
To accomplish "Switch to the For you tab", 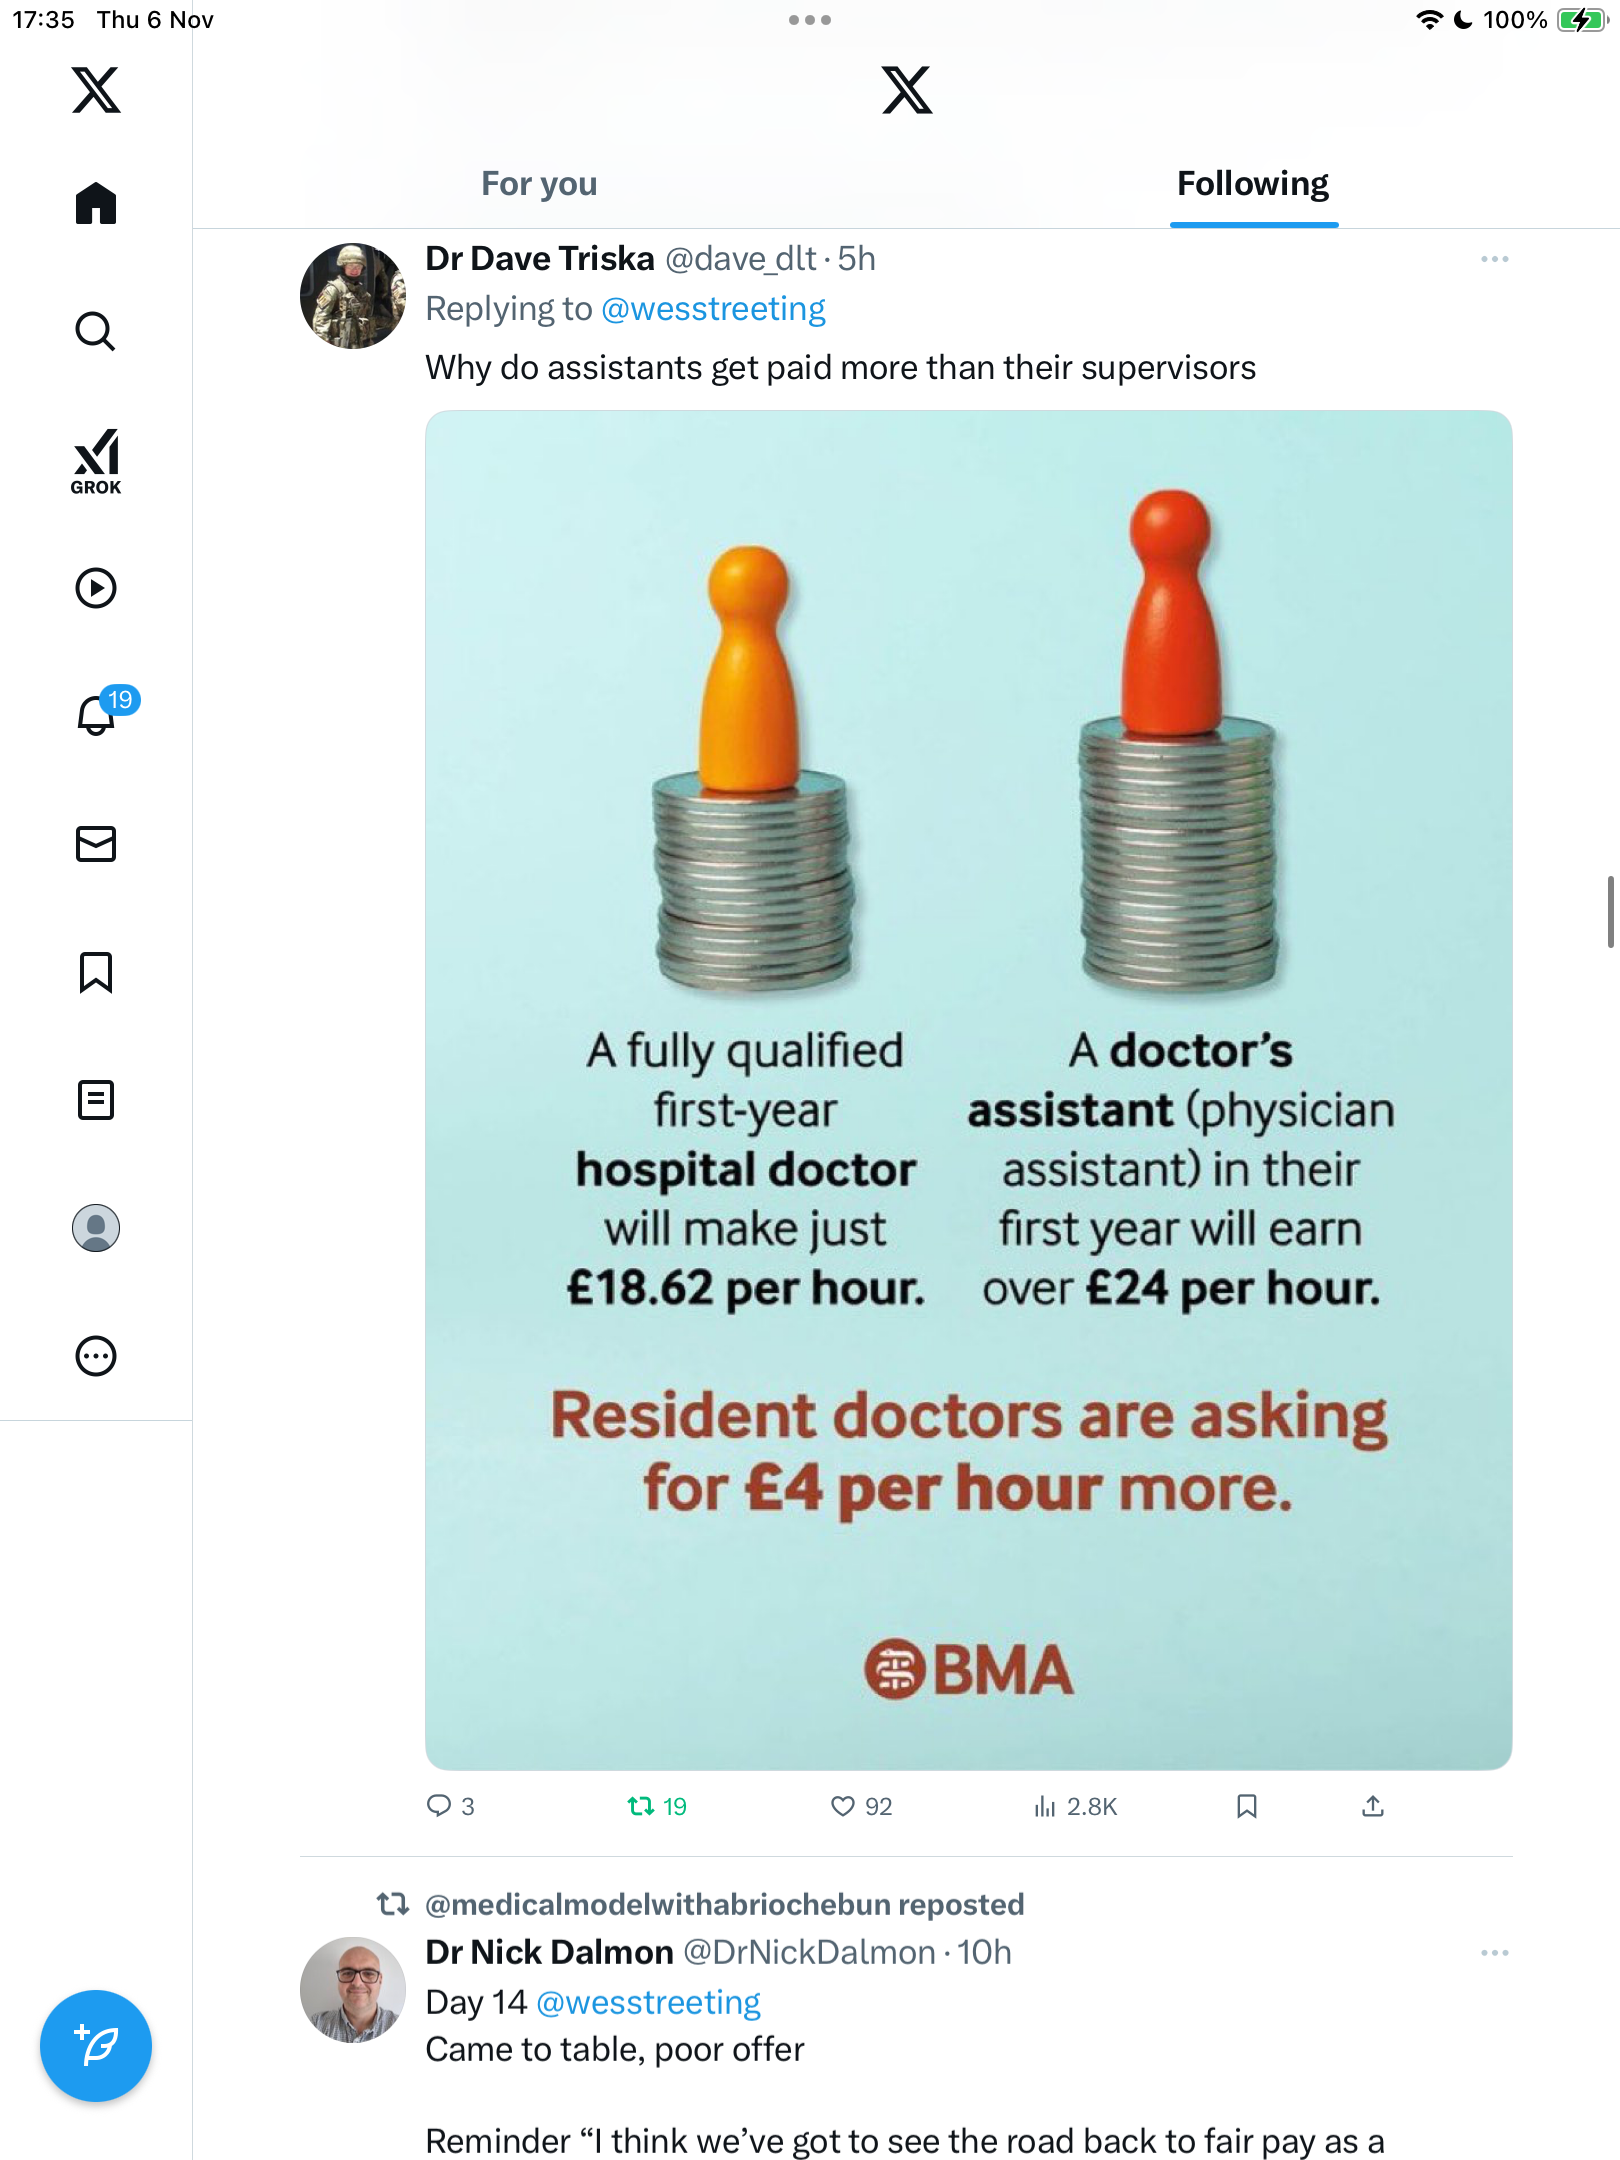I will (x=539, y=184).
